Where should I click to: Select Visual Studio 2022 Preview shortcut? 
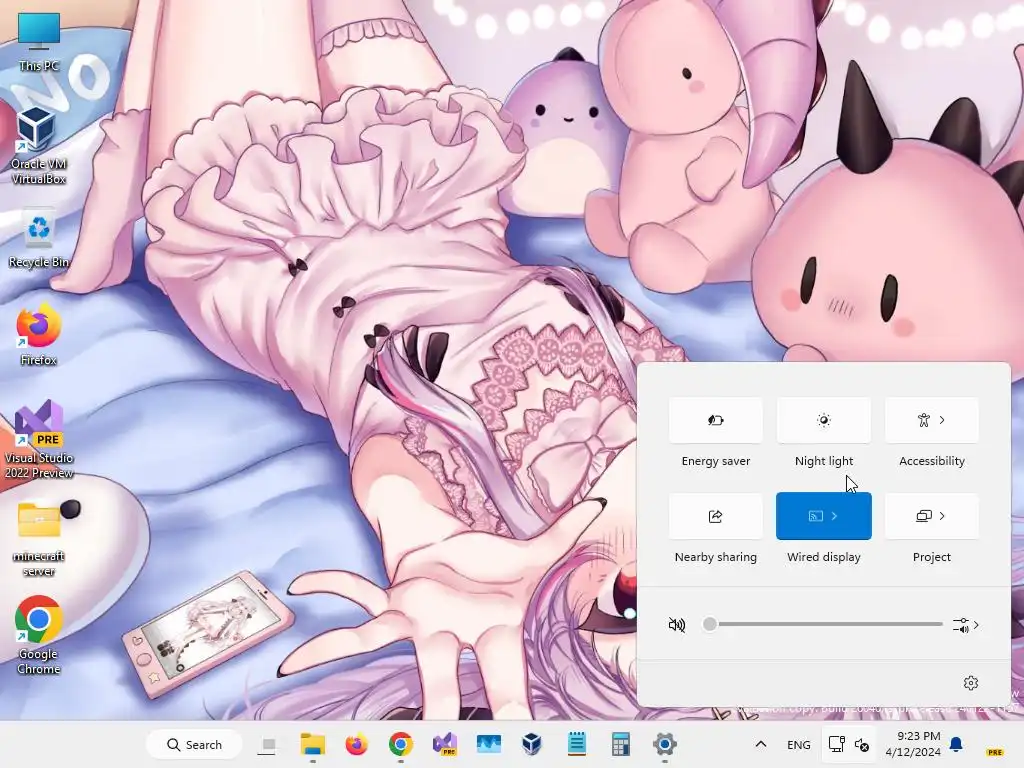coord(39,439)
